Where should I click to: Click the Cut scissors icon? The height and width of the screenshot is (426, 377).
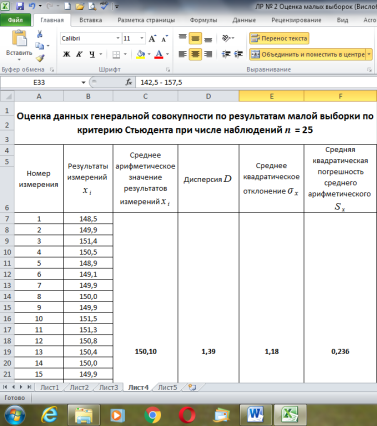pyautogui.click(x=39, y=34)
